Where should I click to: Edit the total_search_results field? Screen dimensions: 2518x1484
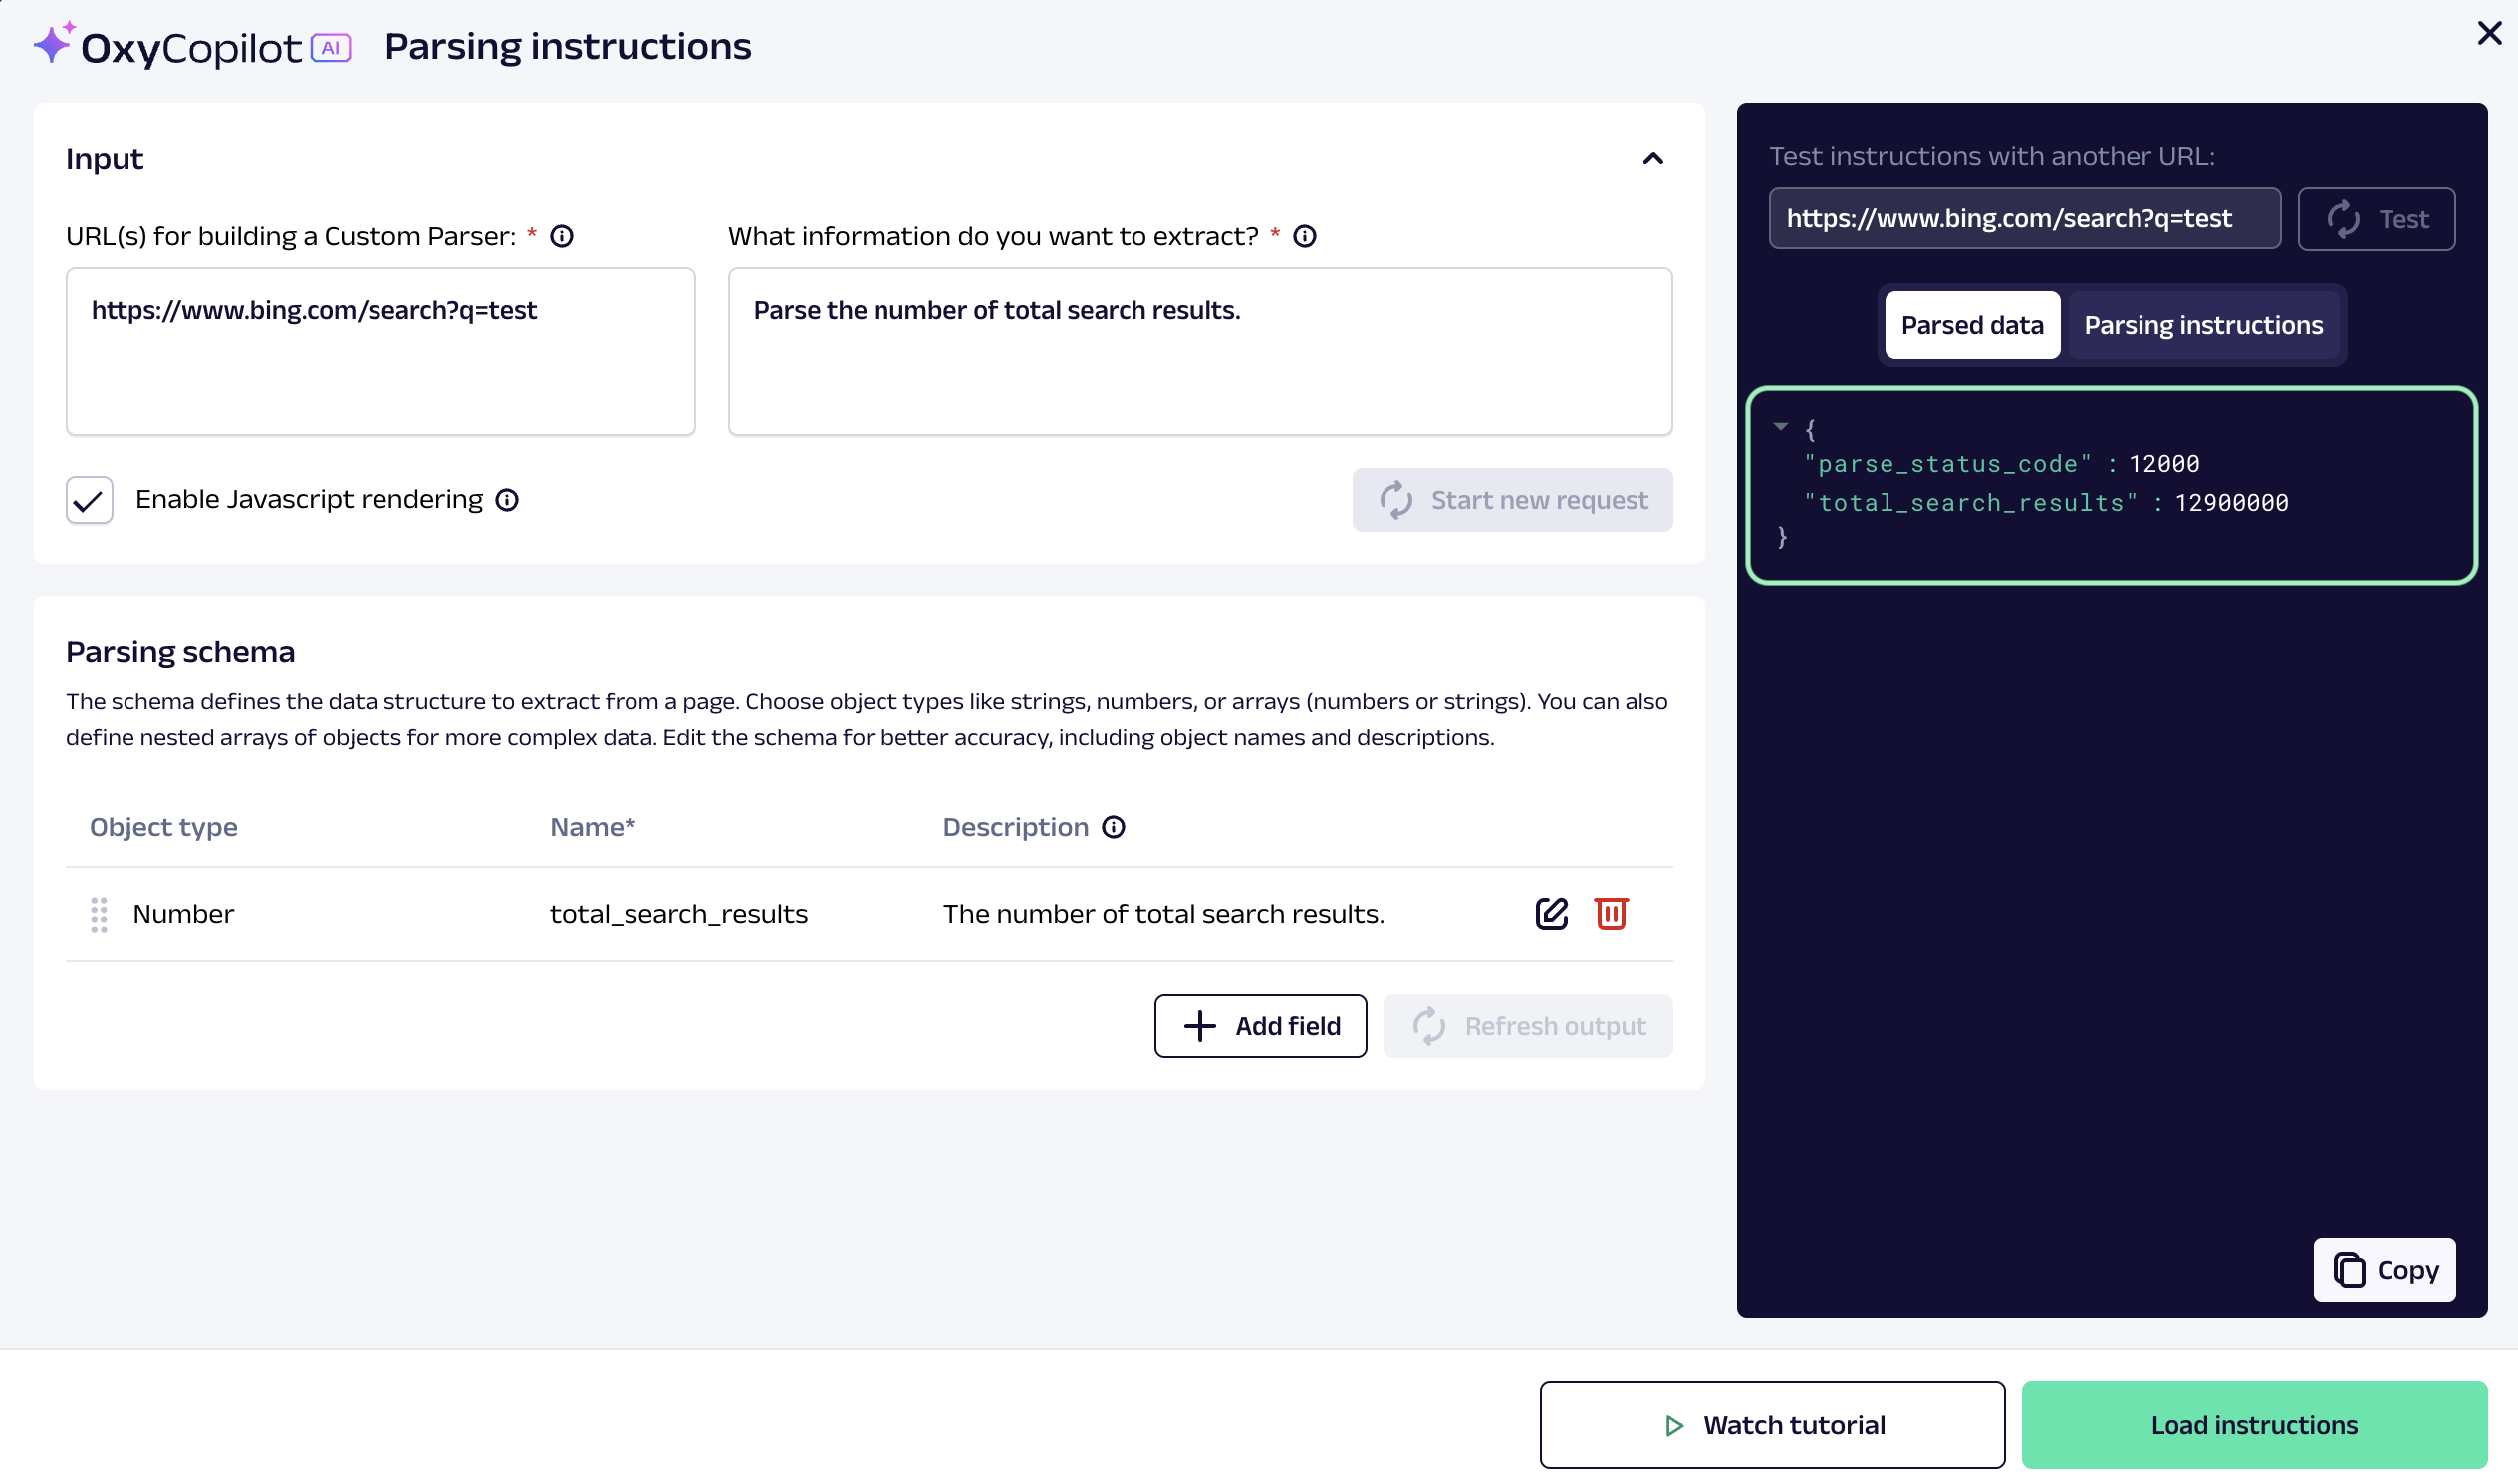click(1551, 914)
